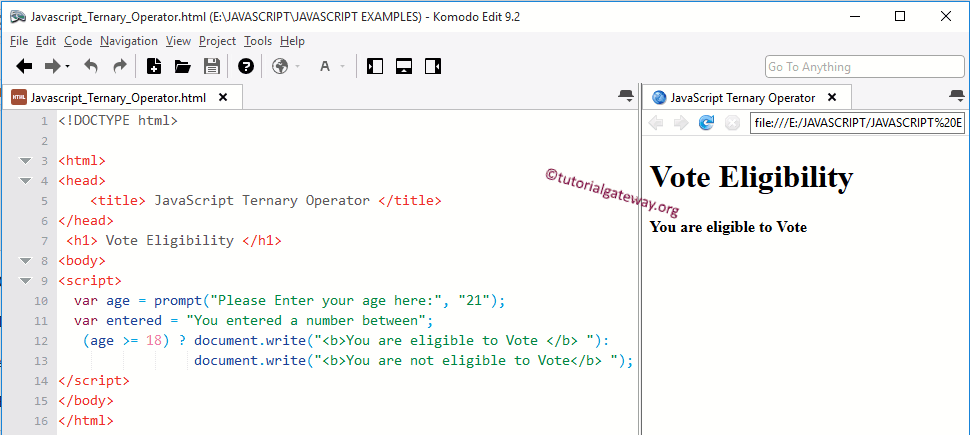Click the DOCTYPE html text on line 1
The width and height of the screenshot is (970, 435).
pos(118,121)
